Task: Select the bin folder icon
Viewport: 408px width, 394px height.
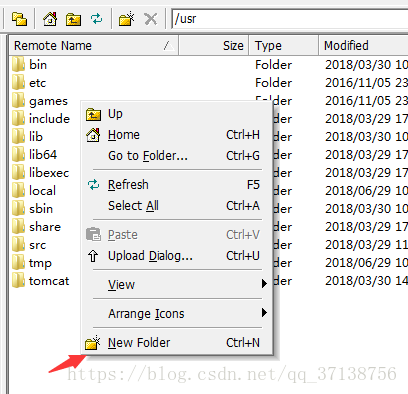Action: tap(18, 64)
